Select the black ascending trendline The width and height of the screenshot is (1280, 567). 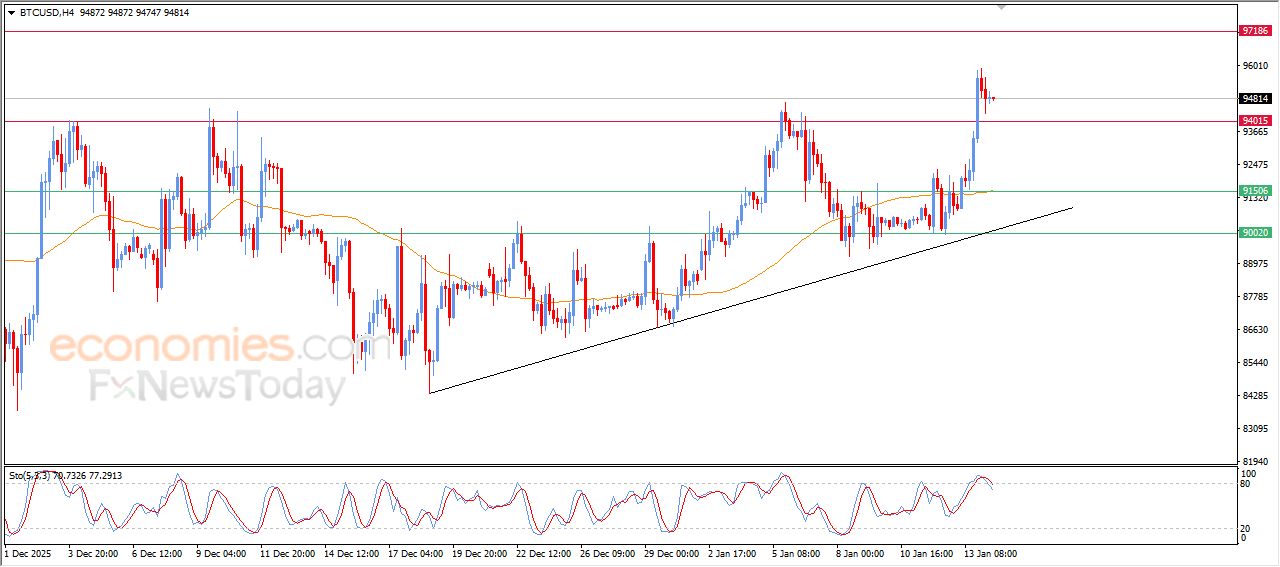click(x=750, y=299)
